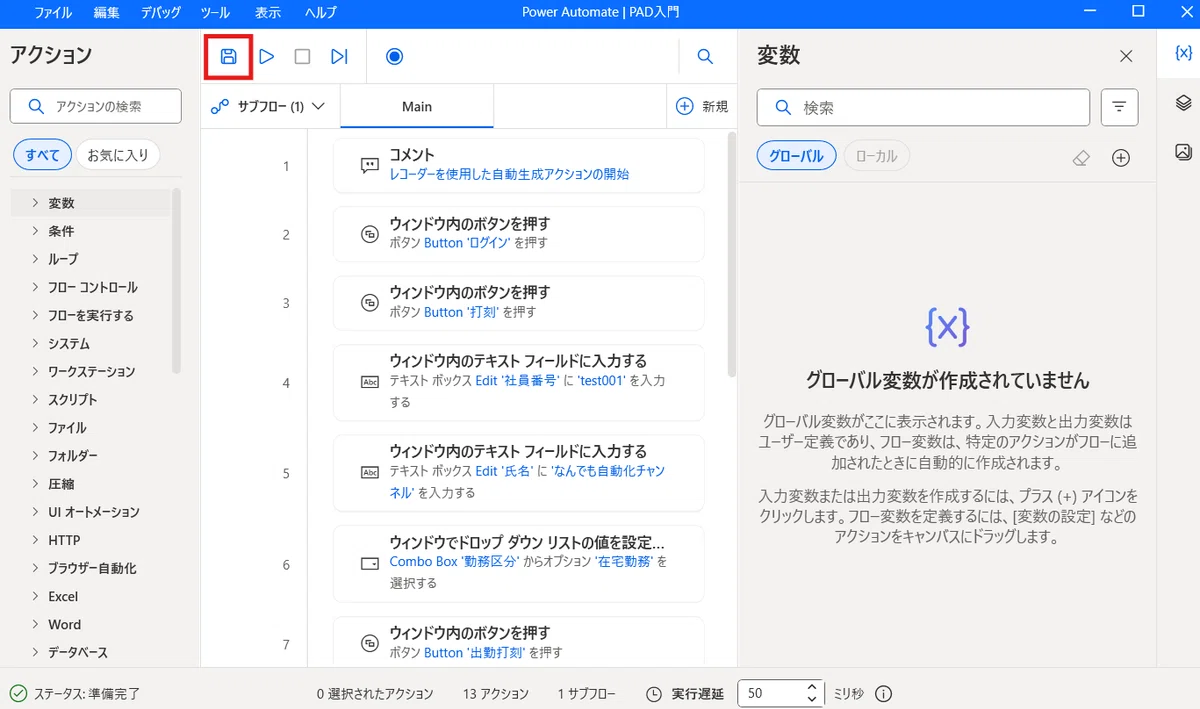Click the Combo Box '勤務区分' link
Viewport: 1200px width, 709px height.
[x=454, y=562]
